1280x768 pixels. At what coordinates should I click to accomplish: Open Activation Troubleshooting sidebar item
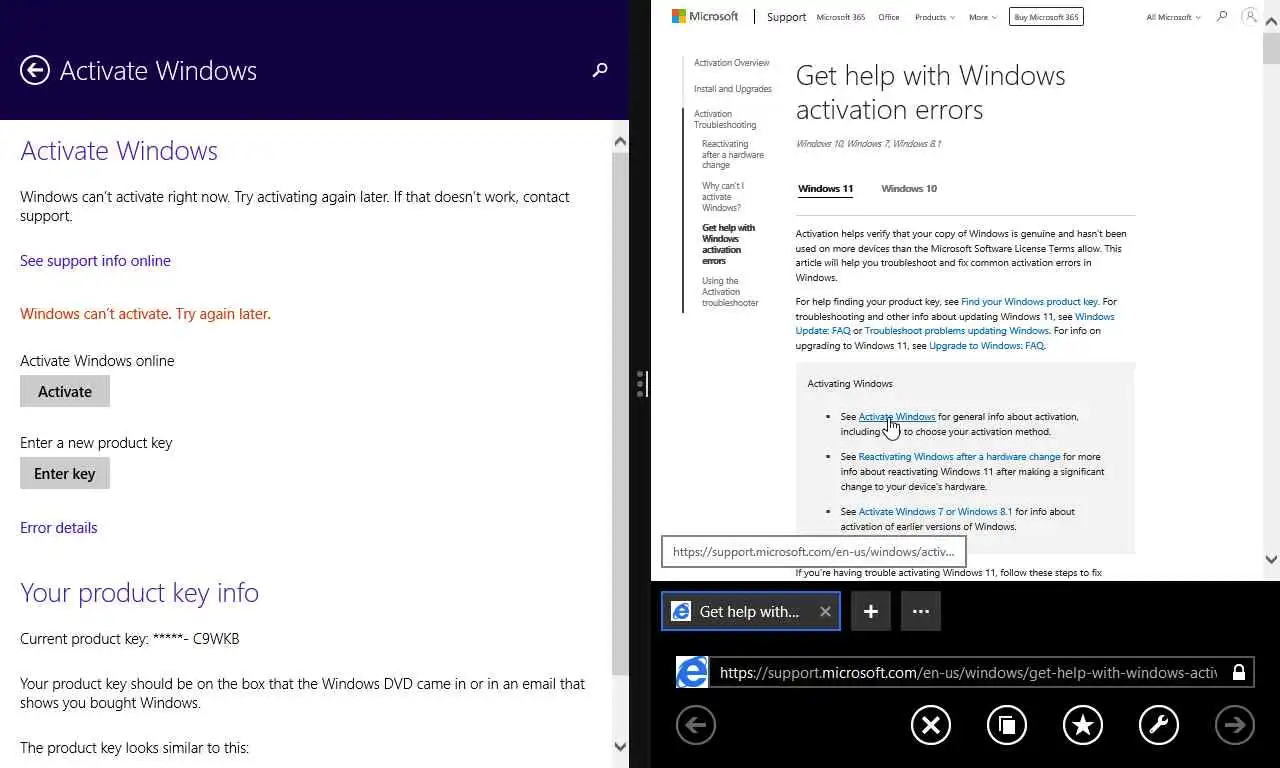coord(725,119)
